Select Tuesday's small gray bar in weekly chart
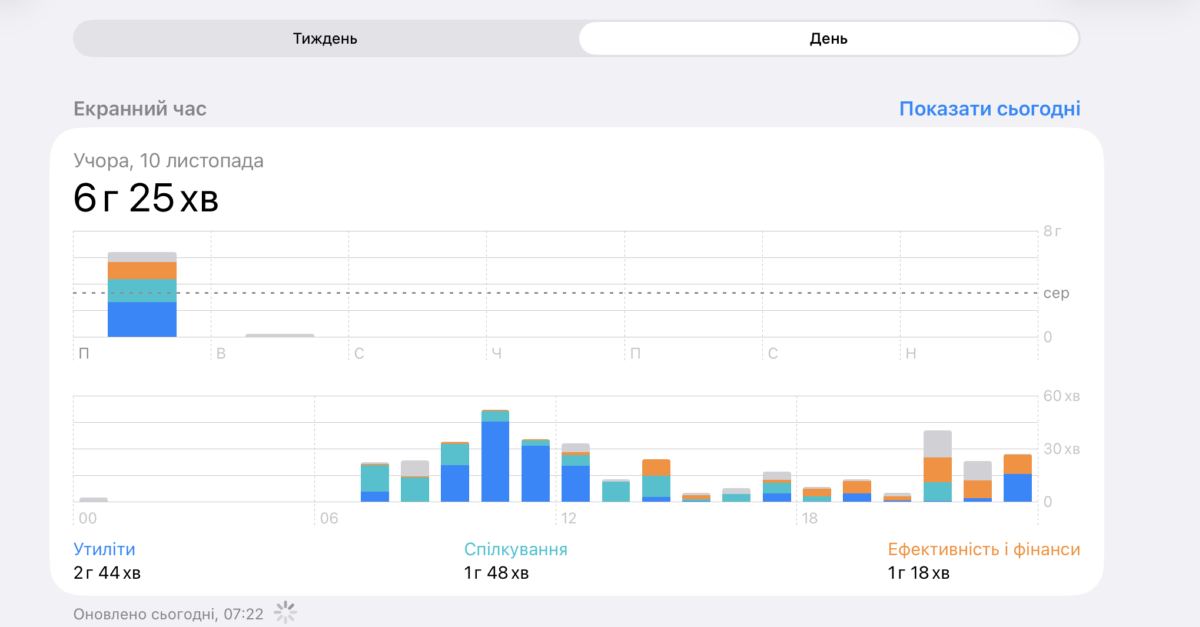The height and width of the screenshot is (627, 1200). pyautogui.click(x=280, y=335)
